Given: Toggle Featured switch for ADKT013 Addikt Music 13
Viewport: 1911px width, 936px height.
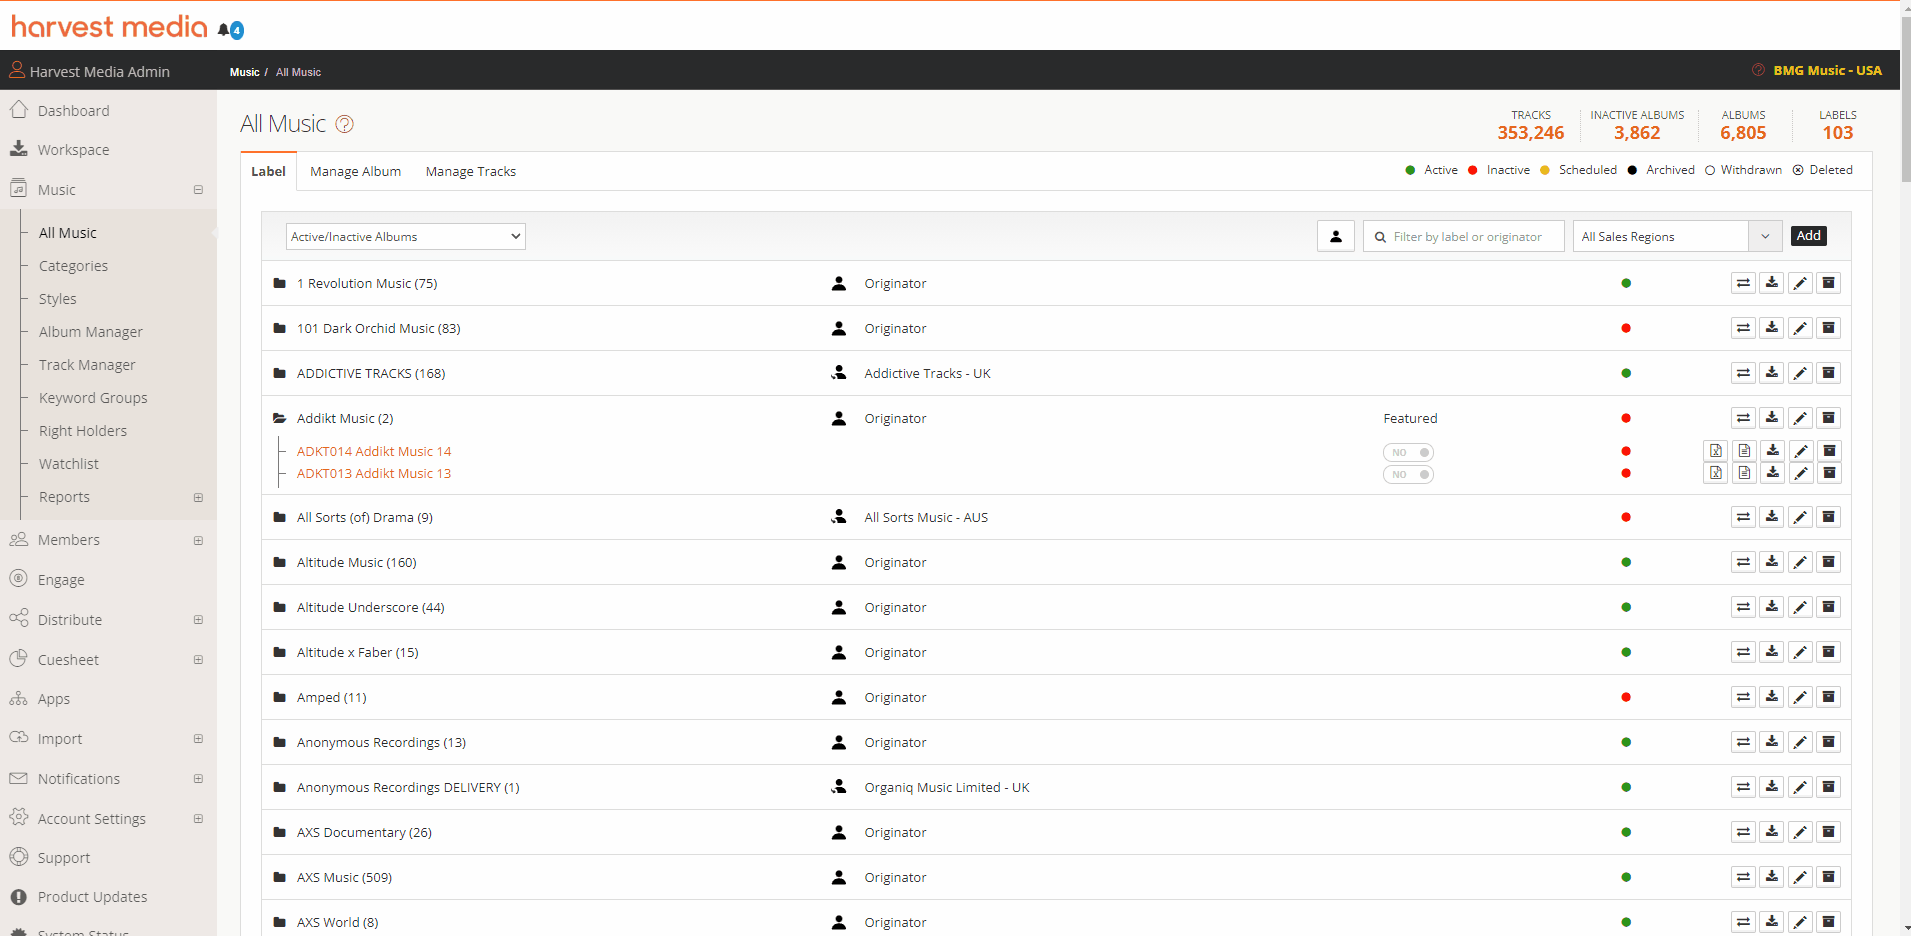Looking at the screenshot, I should [x=1408, y=474].
